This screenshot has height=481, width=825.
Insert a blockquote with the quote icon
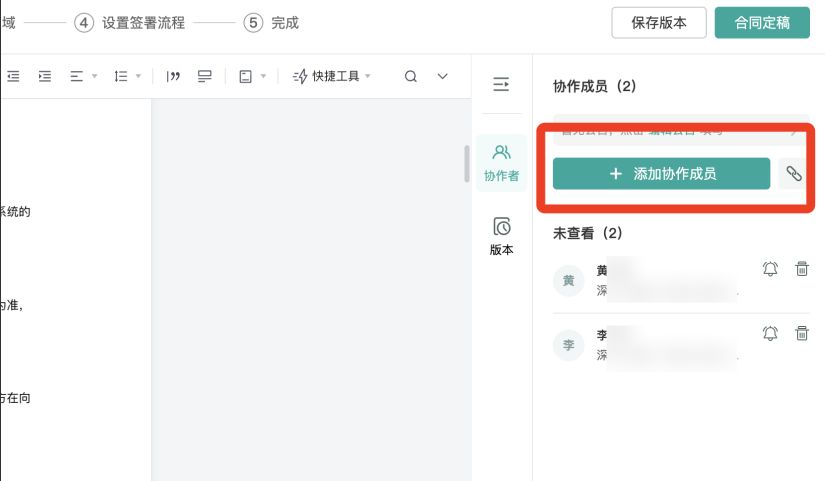pyautogui.click(x=173, y=76)
